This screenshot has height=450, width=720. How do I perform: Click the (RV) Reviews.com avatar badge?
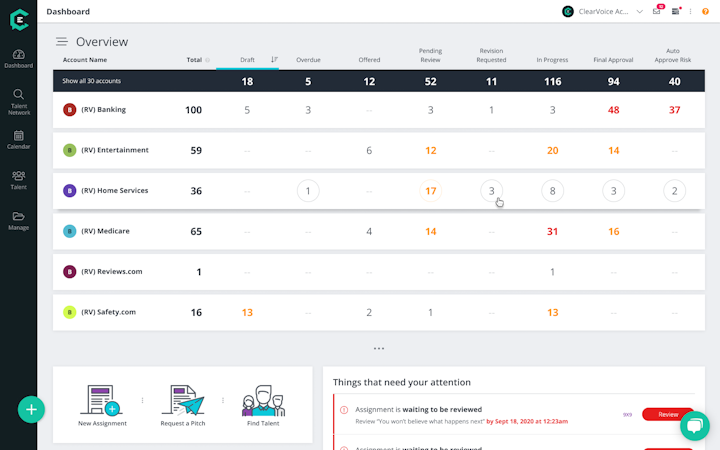pyautogui.click(x=69, y=272)
